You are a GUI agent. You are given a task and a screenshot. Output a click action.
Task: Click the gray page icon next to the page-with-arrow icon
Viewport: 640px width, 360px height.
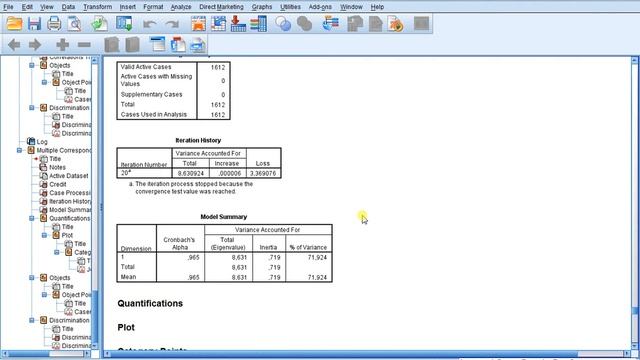376,24
